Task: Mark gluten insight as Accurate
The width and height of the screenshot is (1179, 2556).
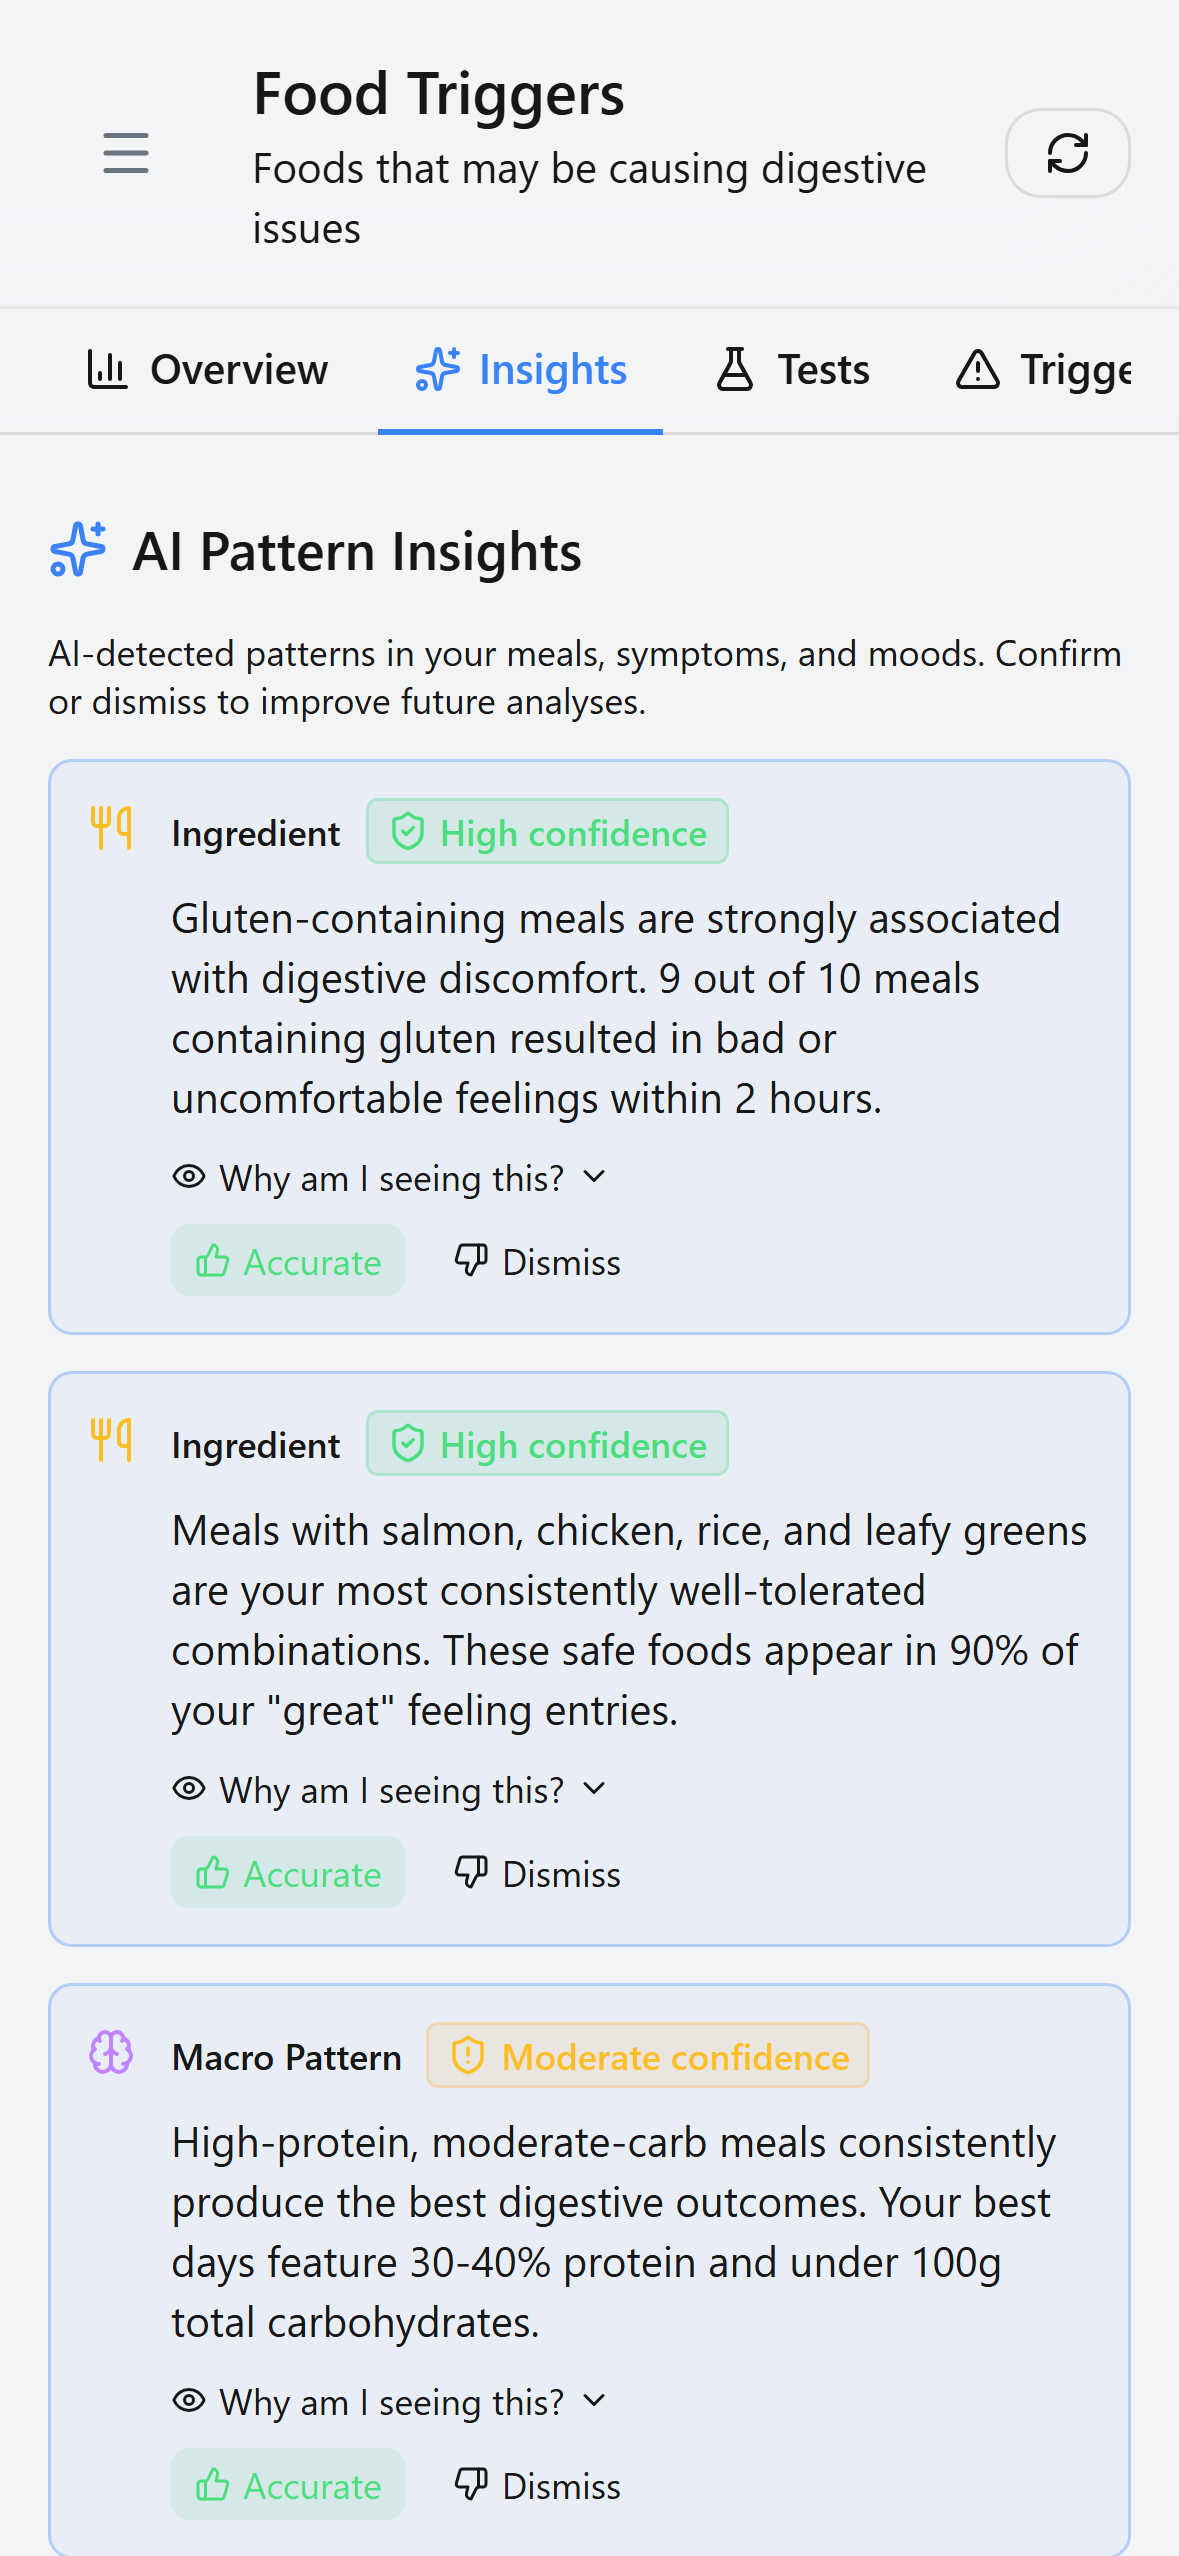Action: coord(288,1261)
